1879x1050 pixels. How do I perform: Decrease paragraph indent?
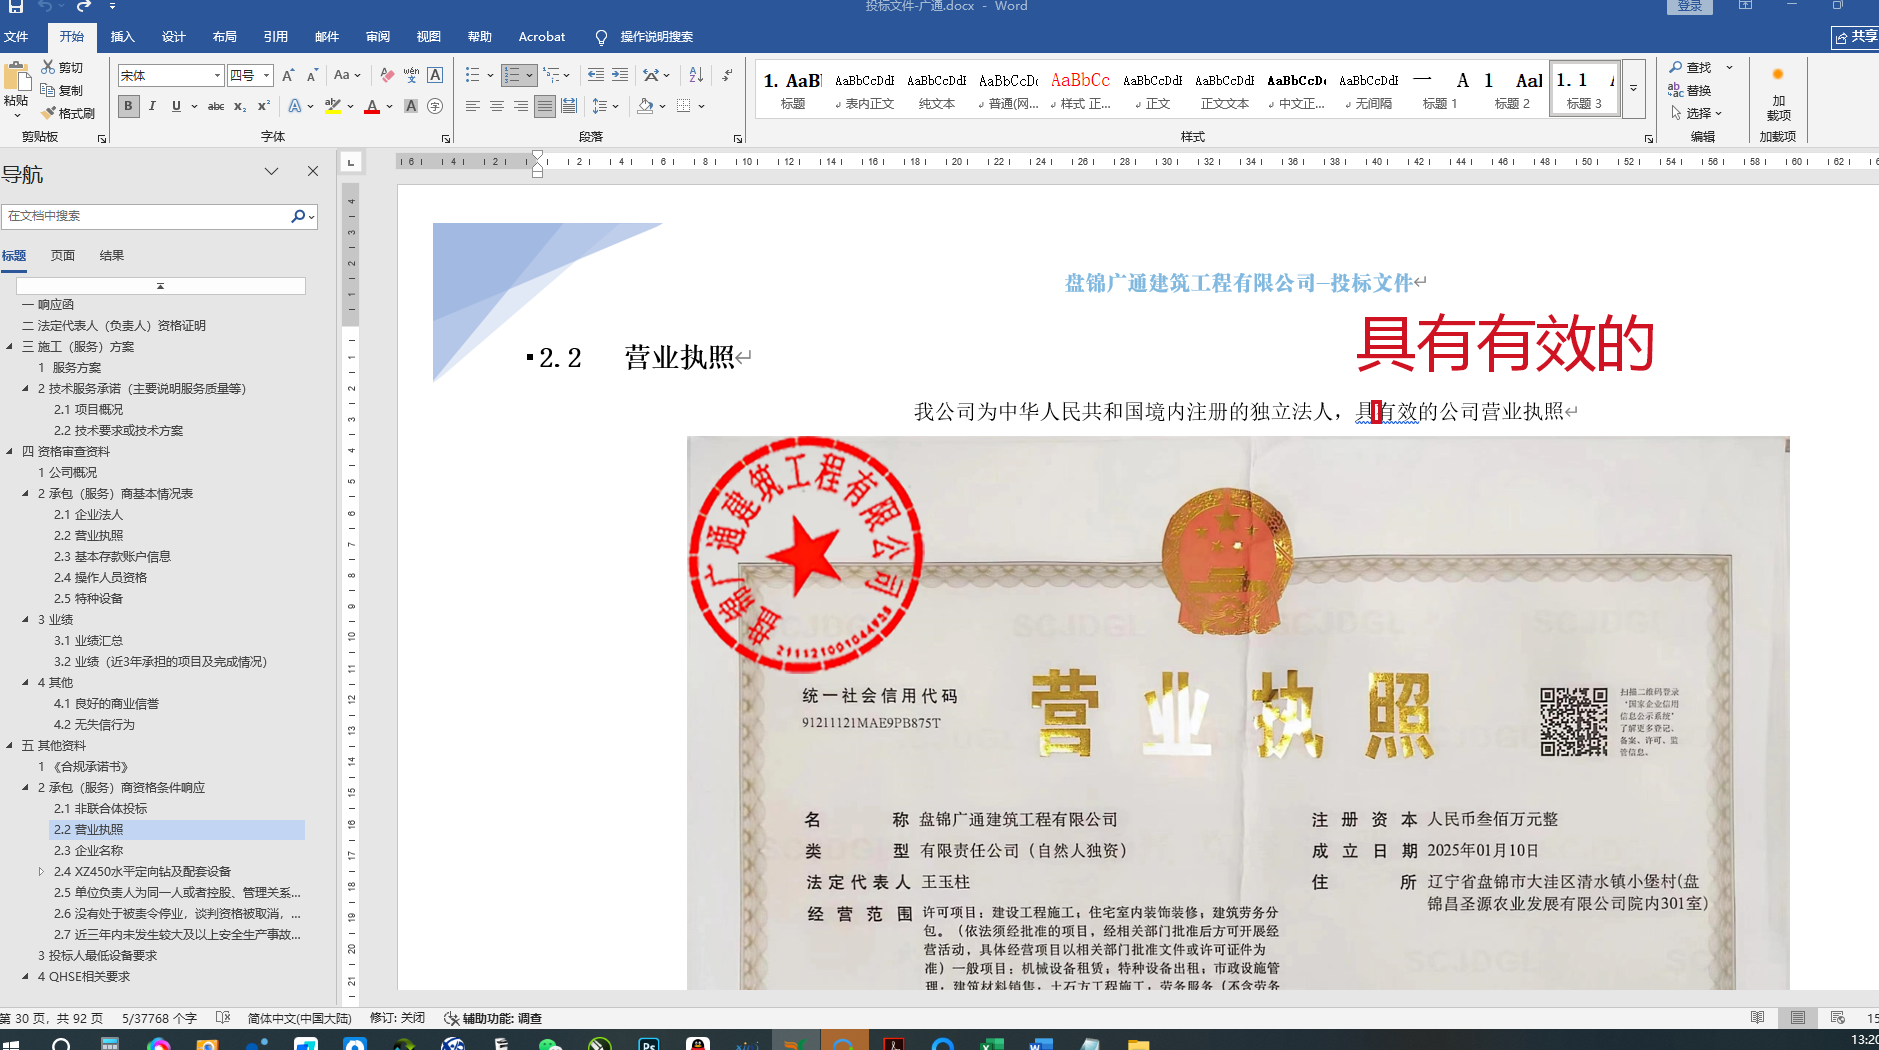[596, 75]
